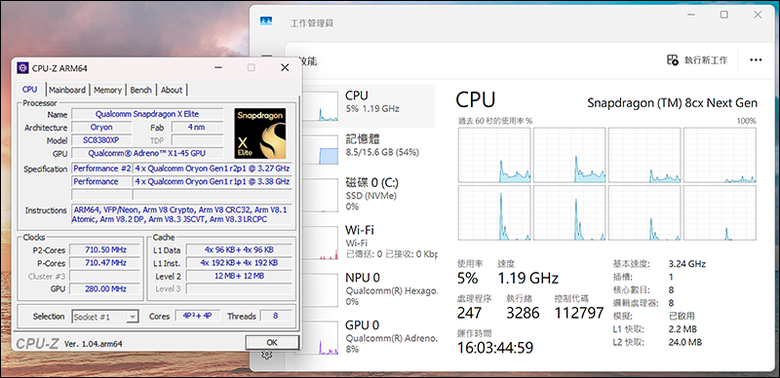This screenshot has height=378, width=780.
Task: Open the Task Manager more options menu
Action: point(756,60)
